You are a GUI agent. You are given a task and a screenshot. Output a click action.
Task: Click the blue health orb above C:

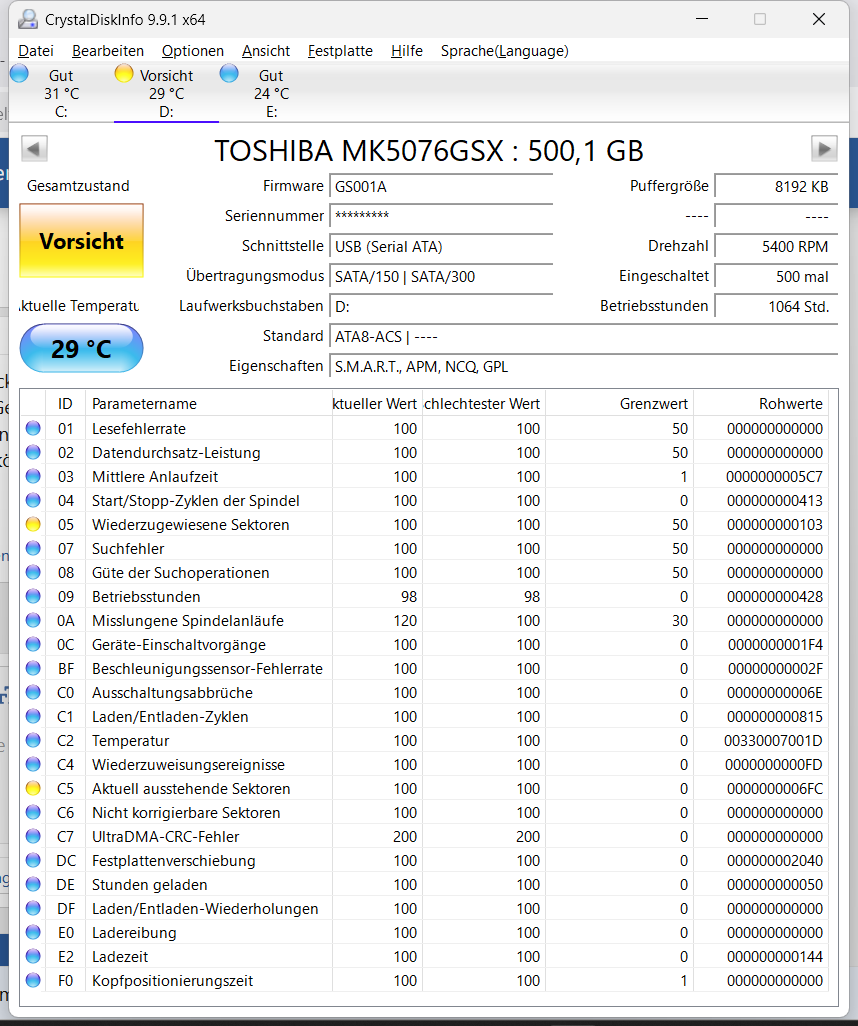tap(20, 73)
